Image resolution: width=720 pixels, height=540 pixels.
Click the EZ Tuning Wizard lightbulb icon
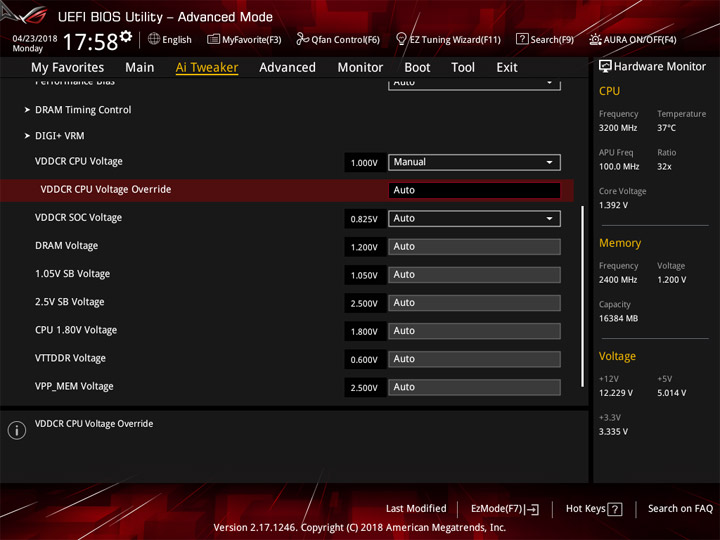pyautogui.click(x=401, y=39)
